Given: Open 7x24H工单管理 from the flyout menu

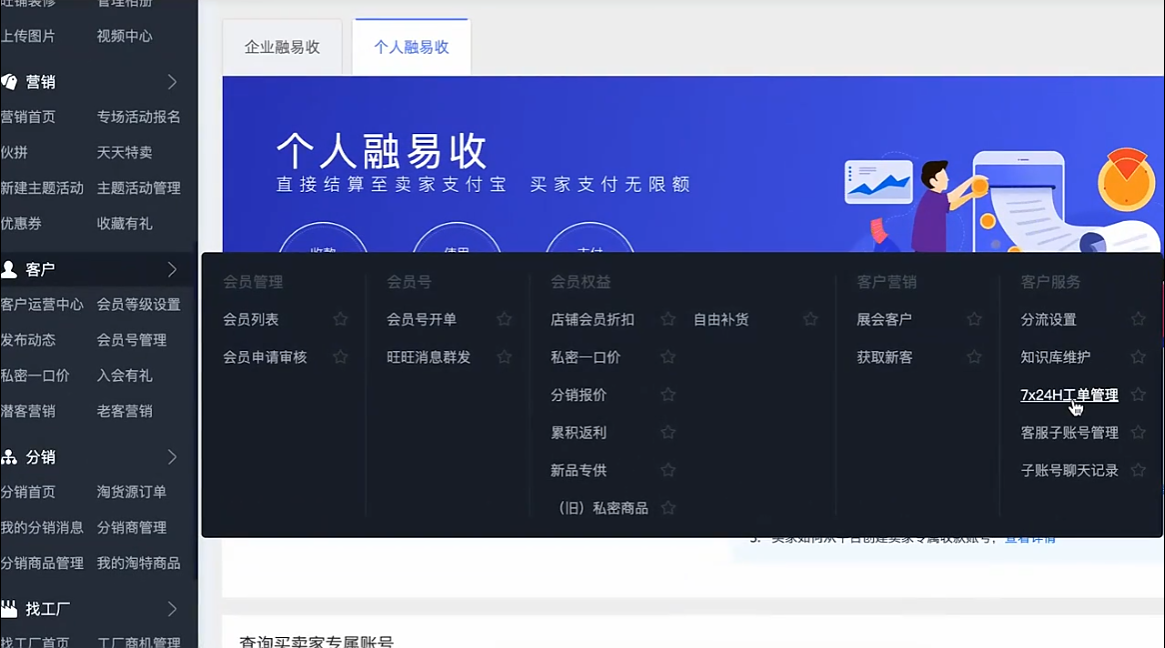Looking at the screenshot, I should click(x=1069, y=395).
